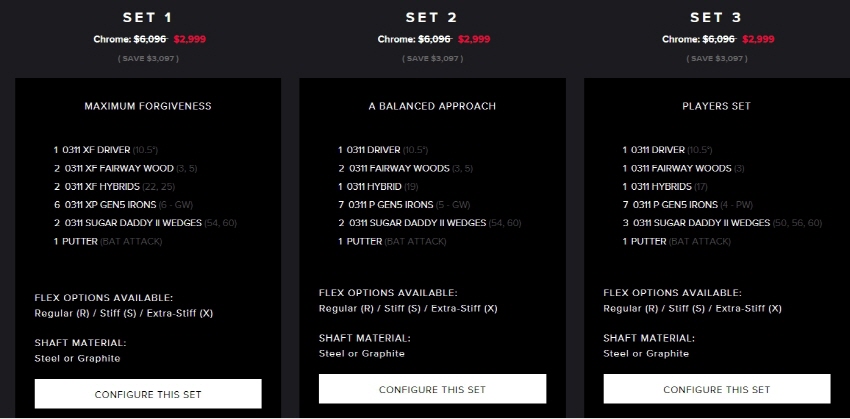The width and height of the screenshot is (850, 419).
Task: Click 0311 P GEN5 Irons (4 - PW)
Action: pos(688,205)
